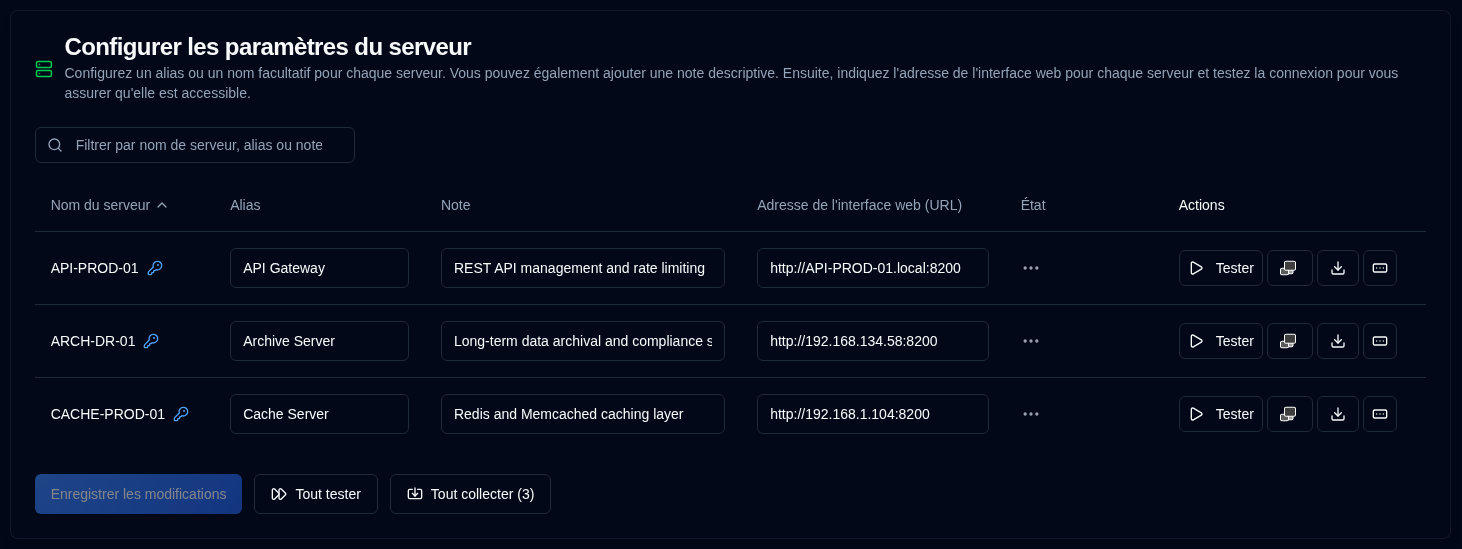Click the state dots for CACHE-PROD-01
Image resolution: width=1462 pixels, height=549 pixels.
(x=1031, y=414)
